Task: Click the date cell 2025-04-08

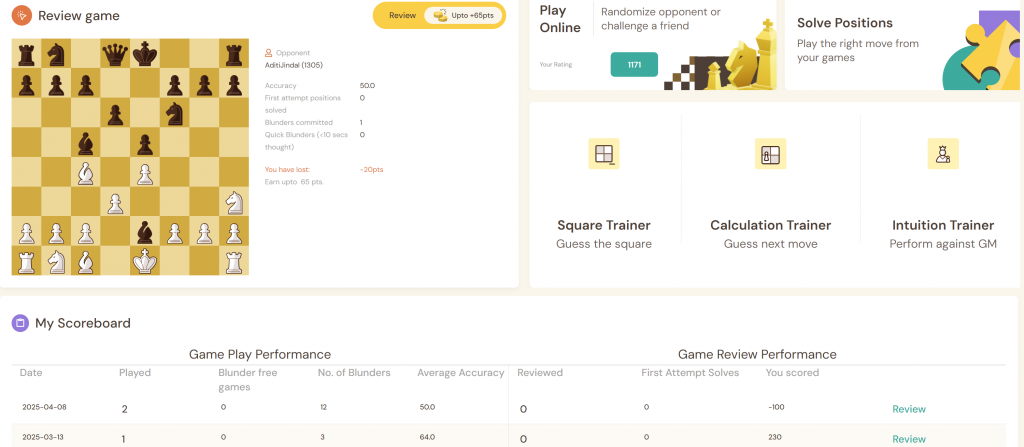Action: pyautogui.click(x=44, y=407)
